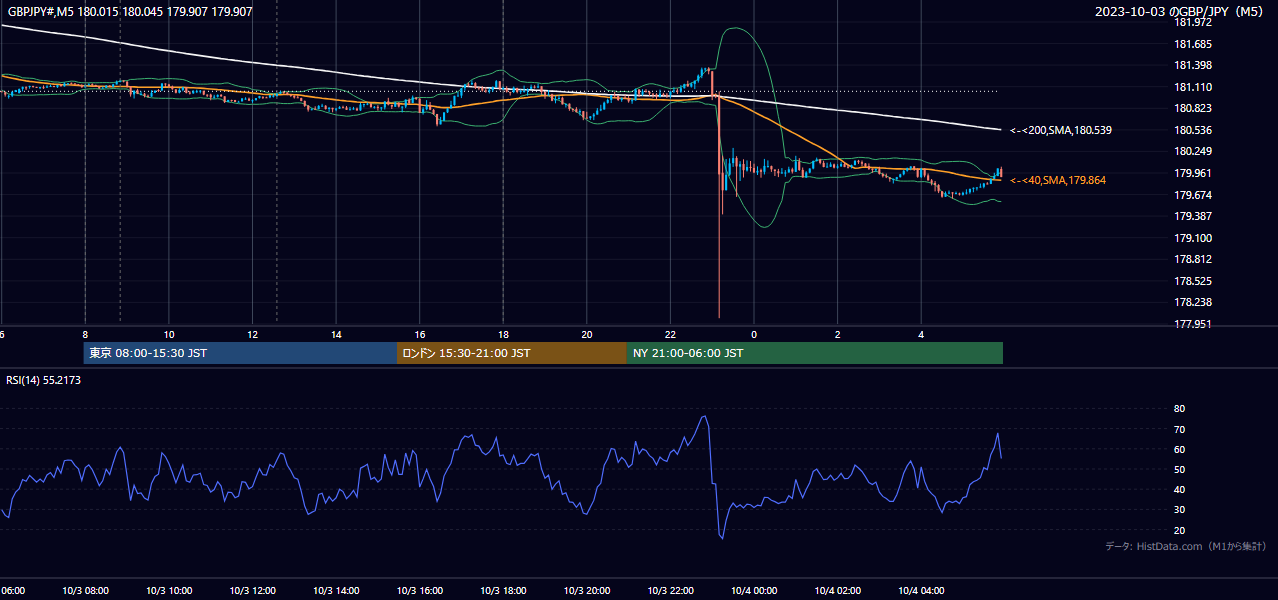
Task: Click the RSI 50 level label
Action: pyautogui.click(x=1179, y=469)
